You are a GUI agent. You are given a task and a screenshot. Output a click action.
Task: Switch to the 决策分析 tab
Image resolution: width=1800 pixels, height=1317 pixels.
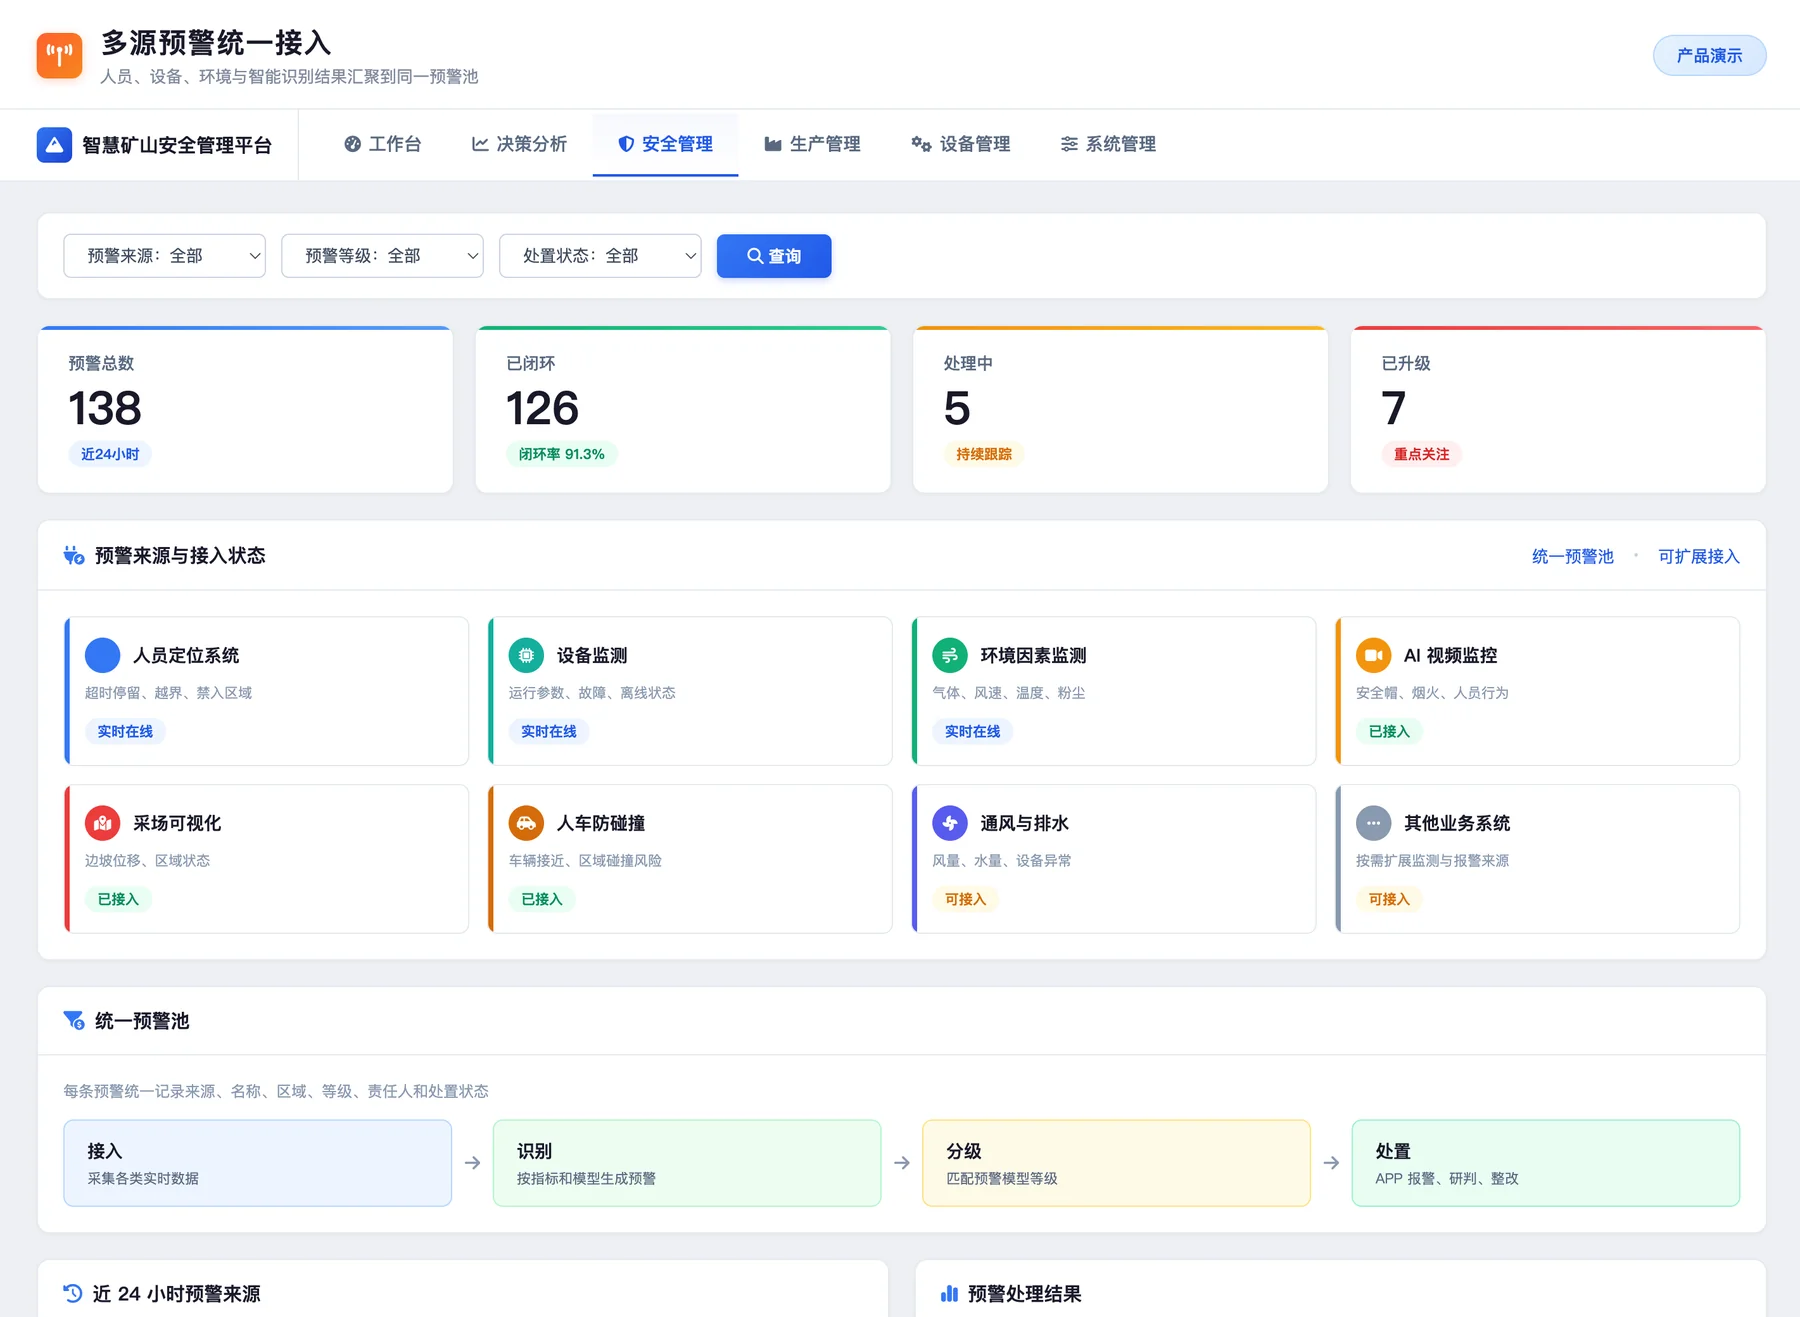[519, 144]
